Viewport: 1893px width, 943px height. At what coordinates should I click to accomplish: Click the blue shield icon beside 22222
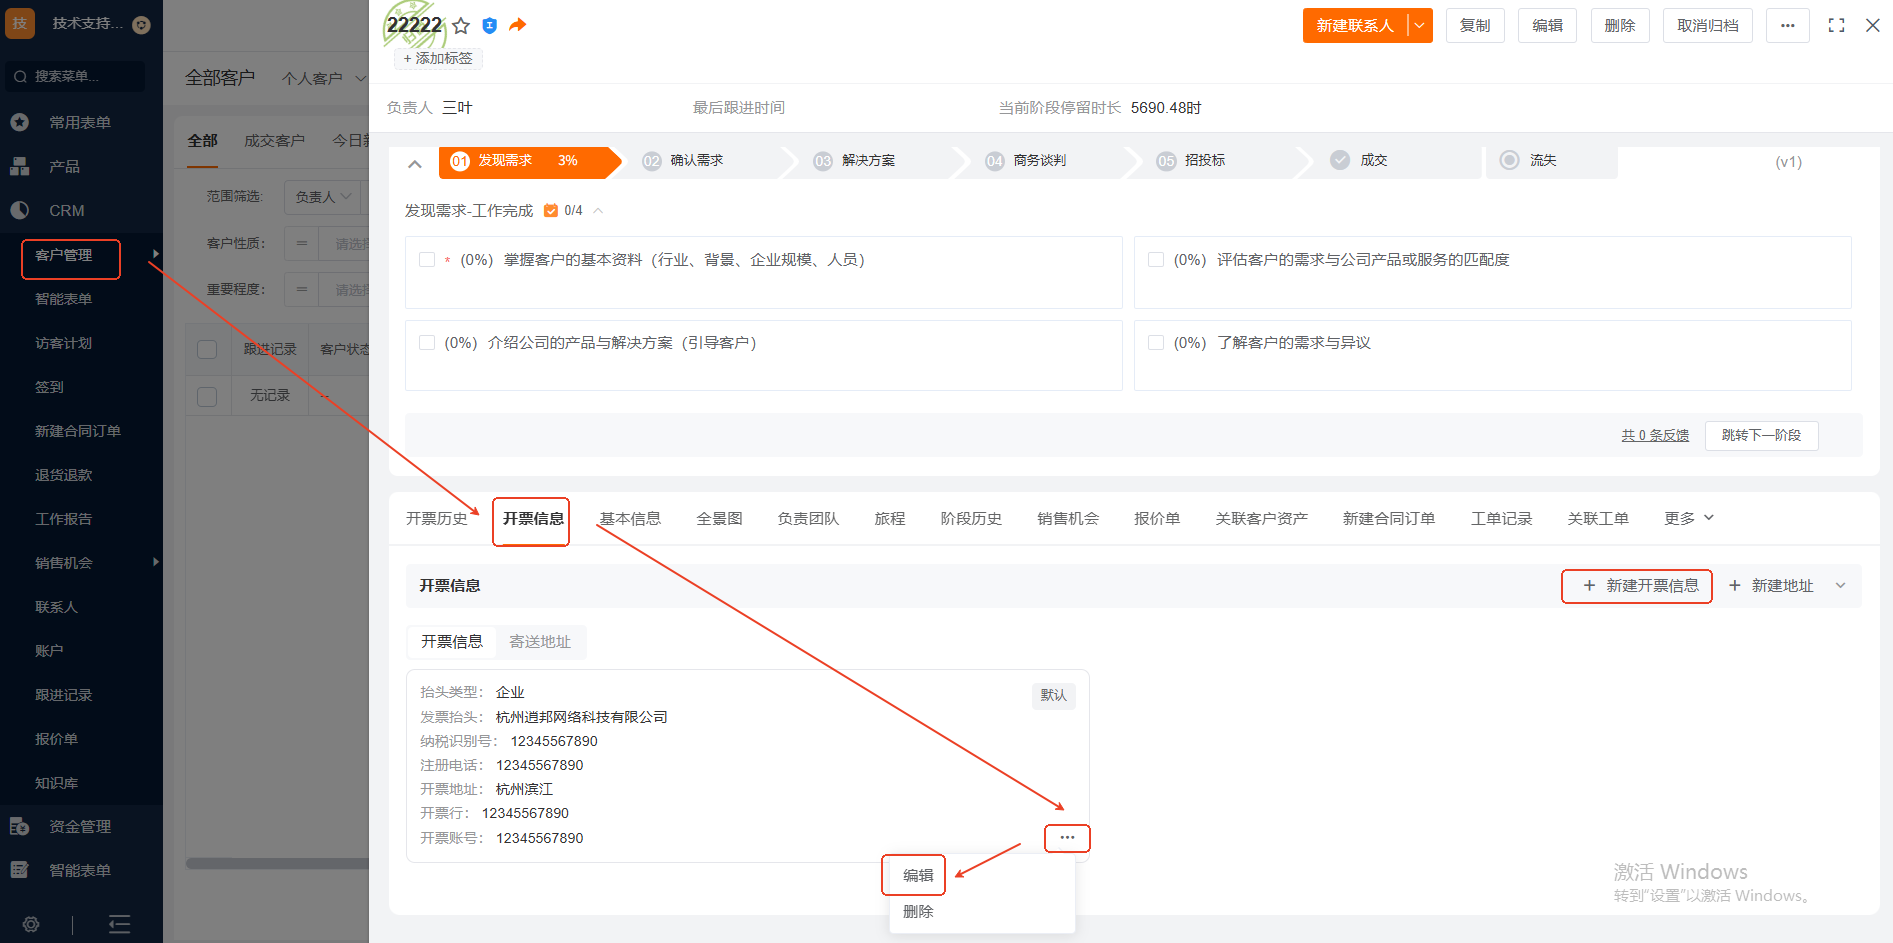(489, 26)
